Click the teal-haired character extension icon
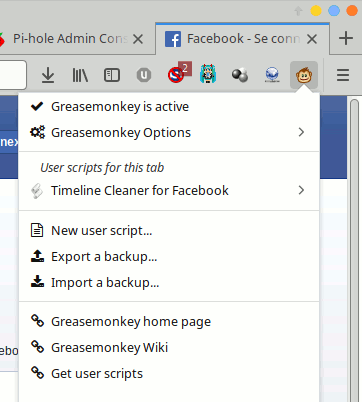 [208, 74]
